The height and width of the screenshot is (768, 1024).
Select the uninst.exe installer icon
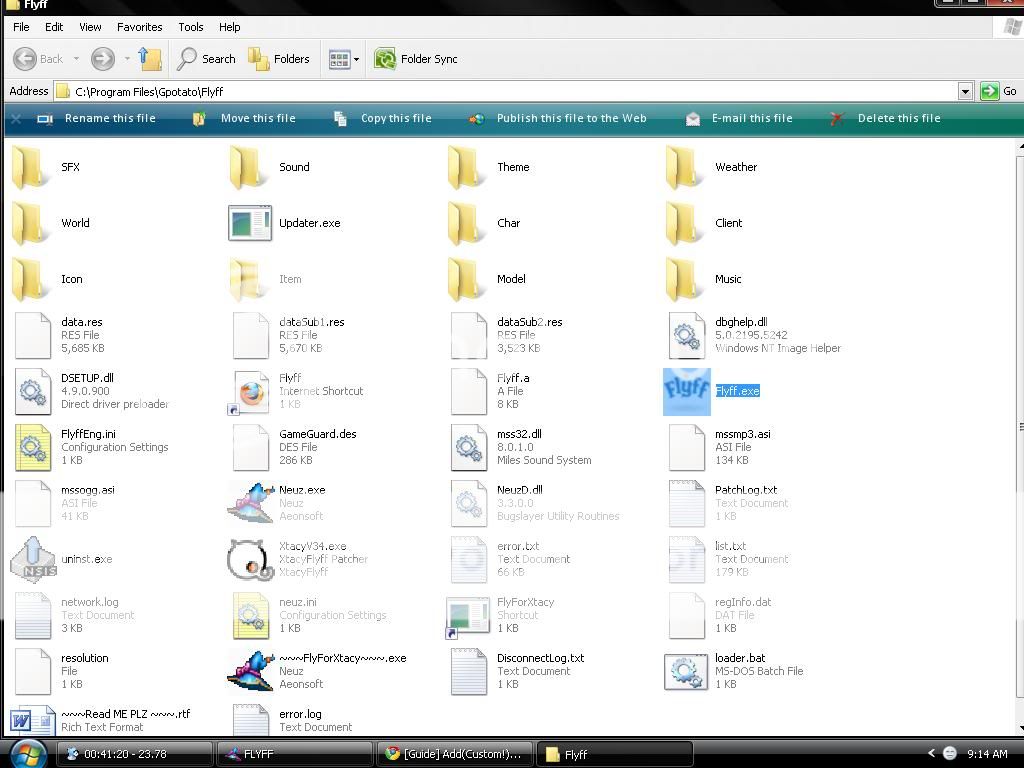point(32,559)
